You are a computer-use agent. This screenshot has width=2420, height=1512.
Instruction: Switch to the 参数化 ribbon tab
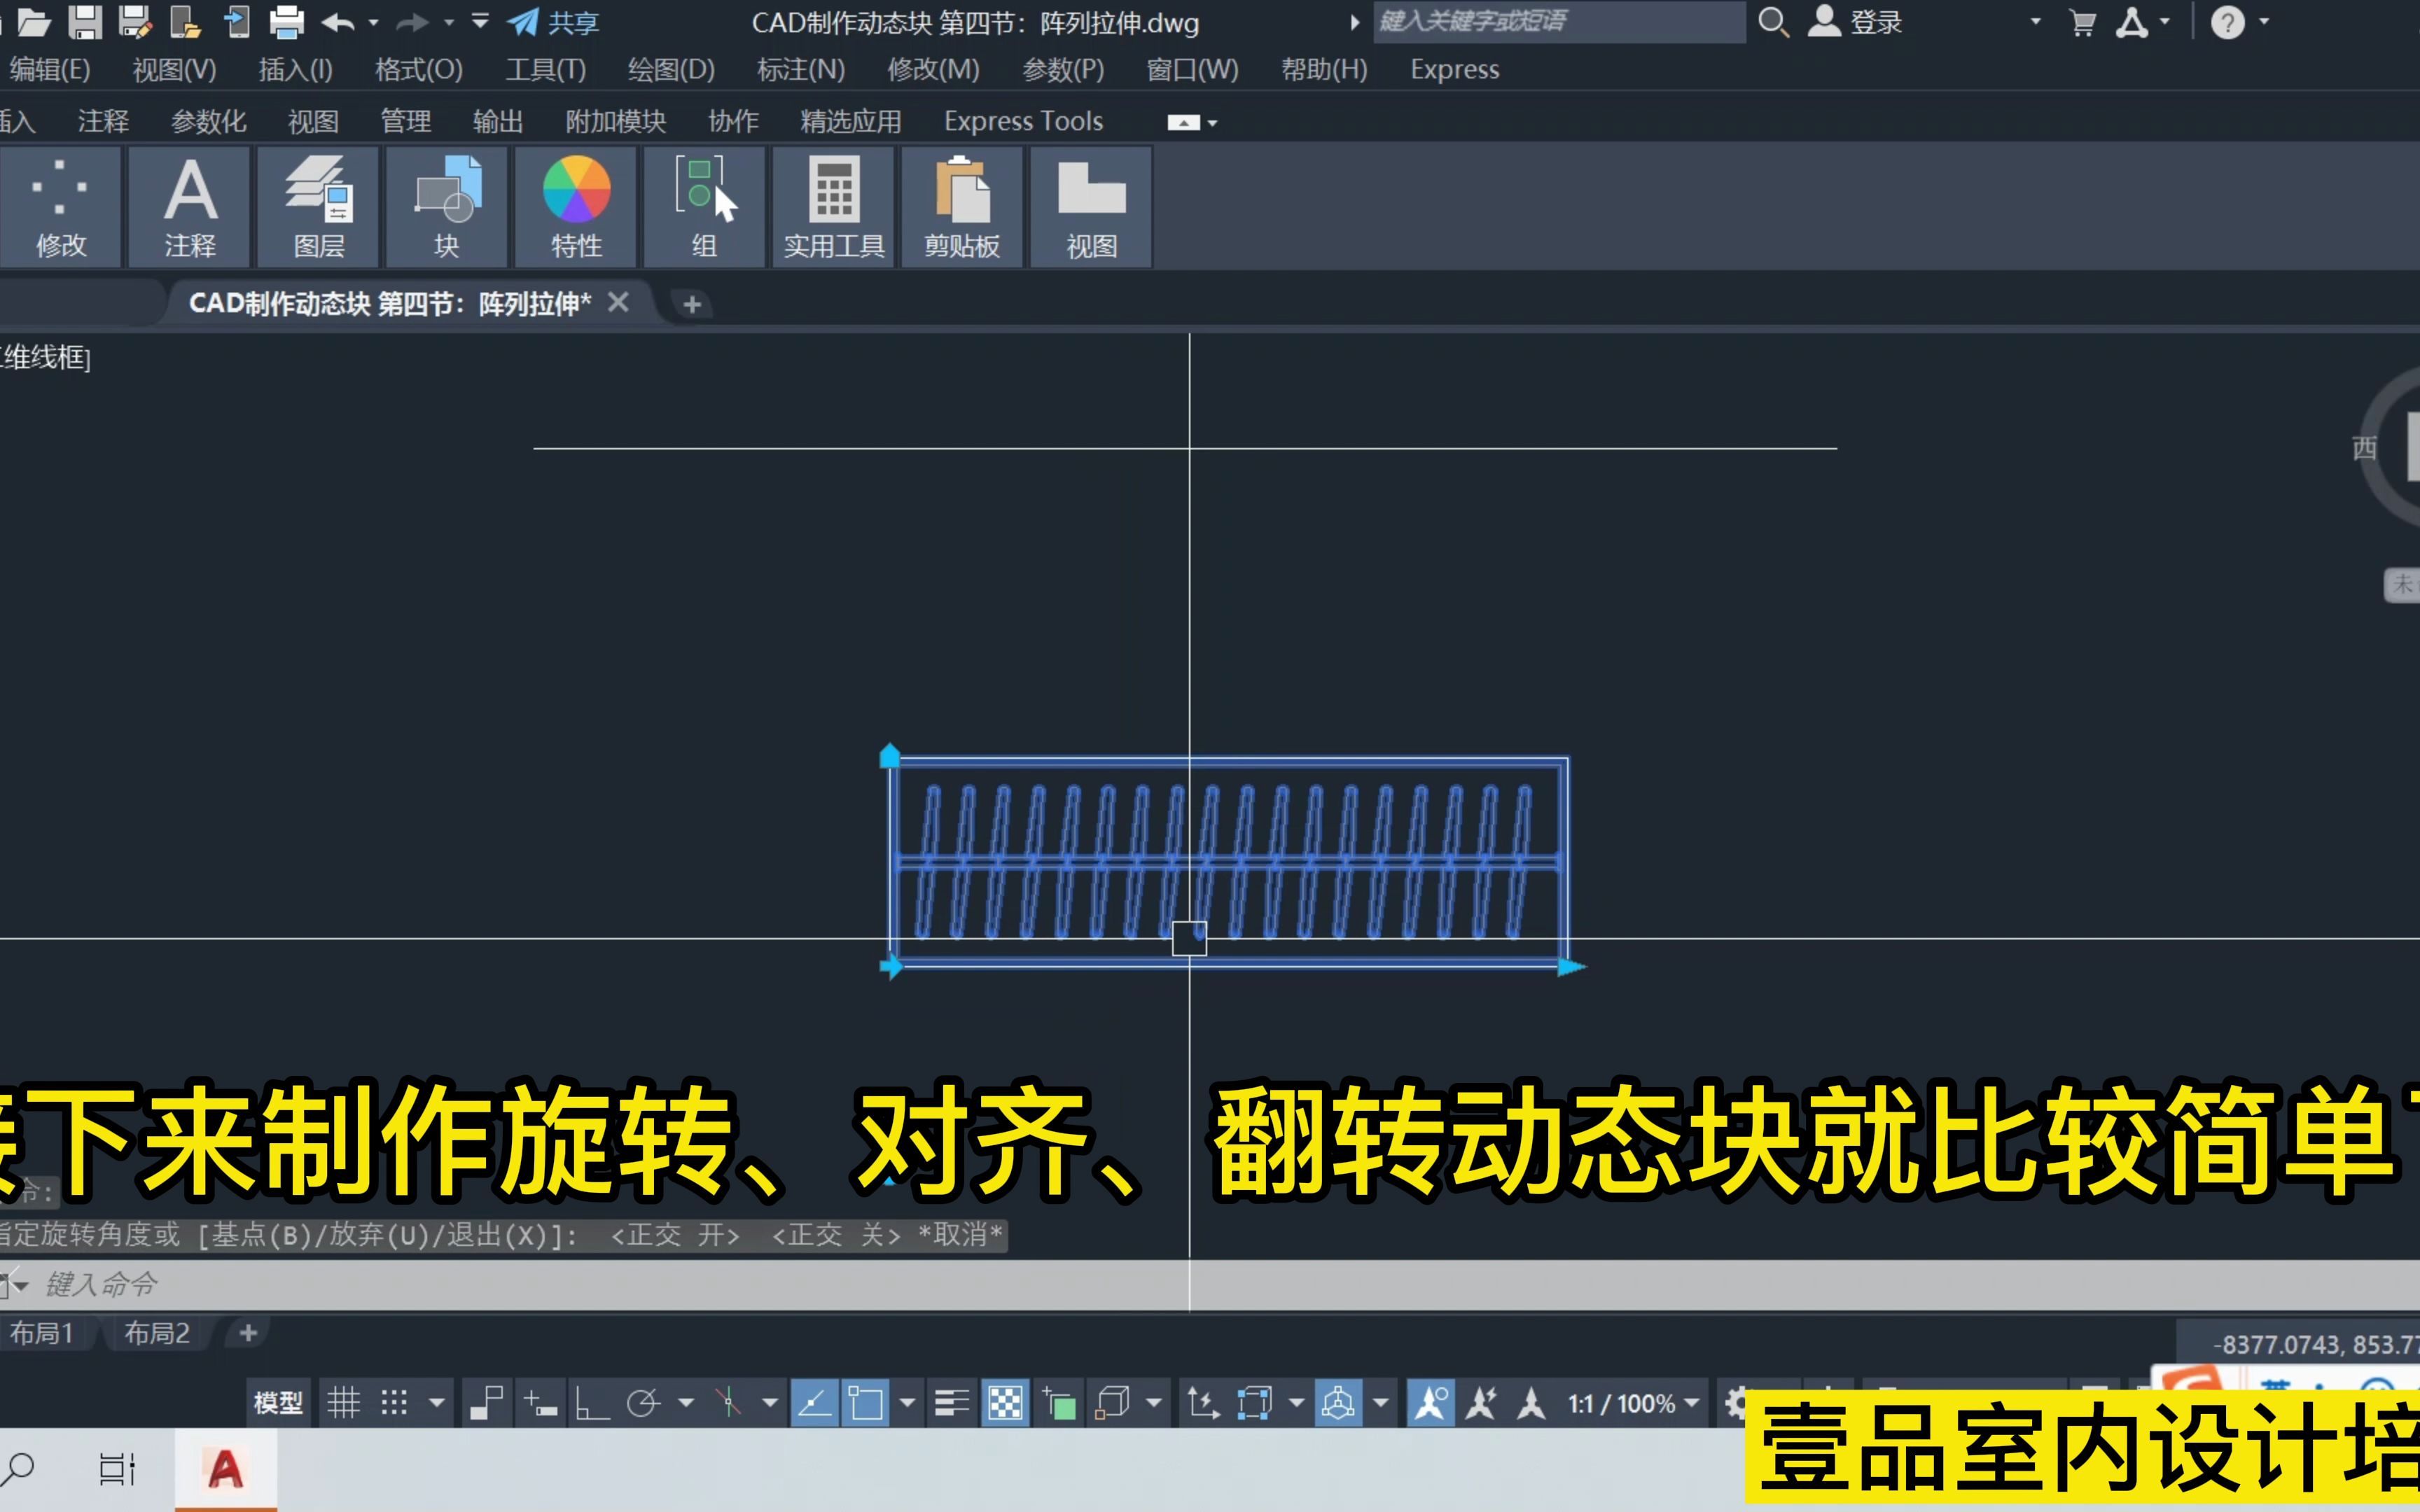click(x=207, y=120)
